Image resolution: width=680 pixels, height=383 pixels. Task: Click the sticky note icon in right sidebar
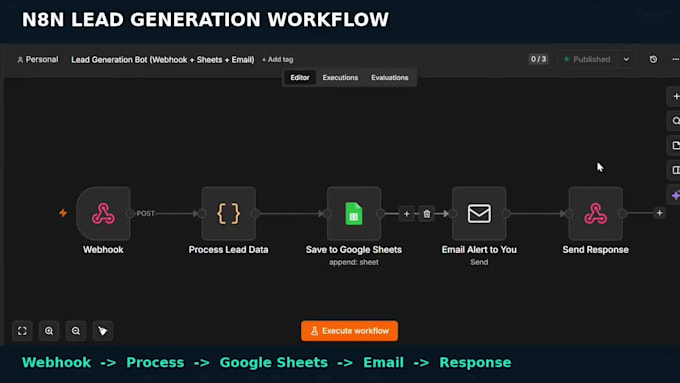point(675,145)
